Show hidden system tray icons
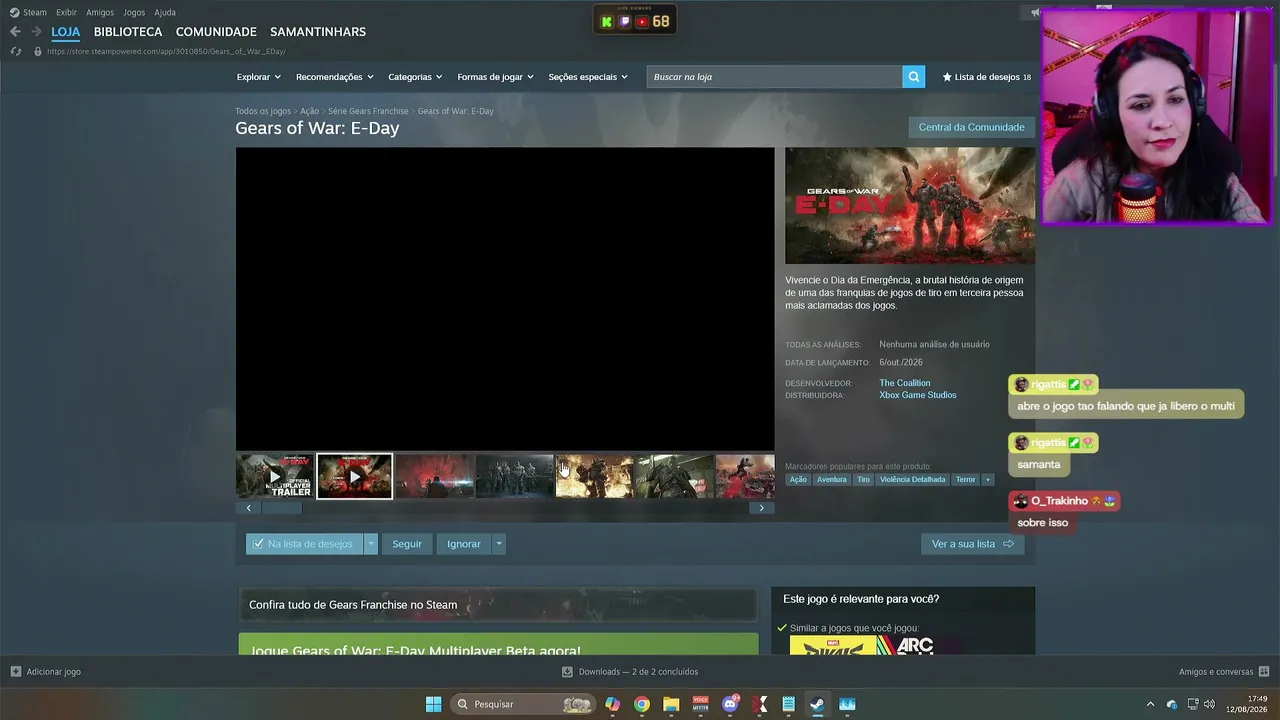1280x720 pixels. click(x=1150, y=704)
